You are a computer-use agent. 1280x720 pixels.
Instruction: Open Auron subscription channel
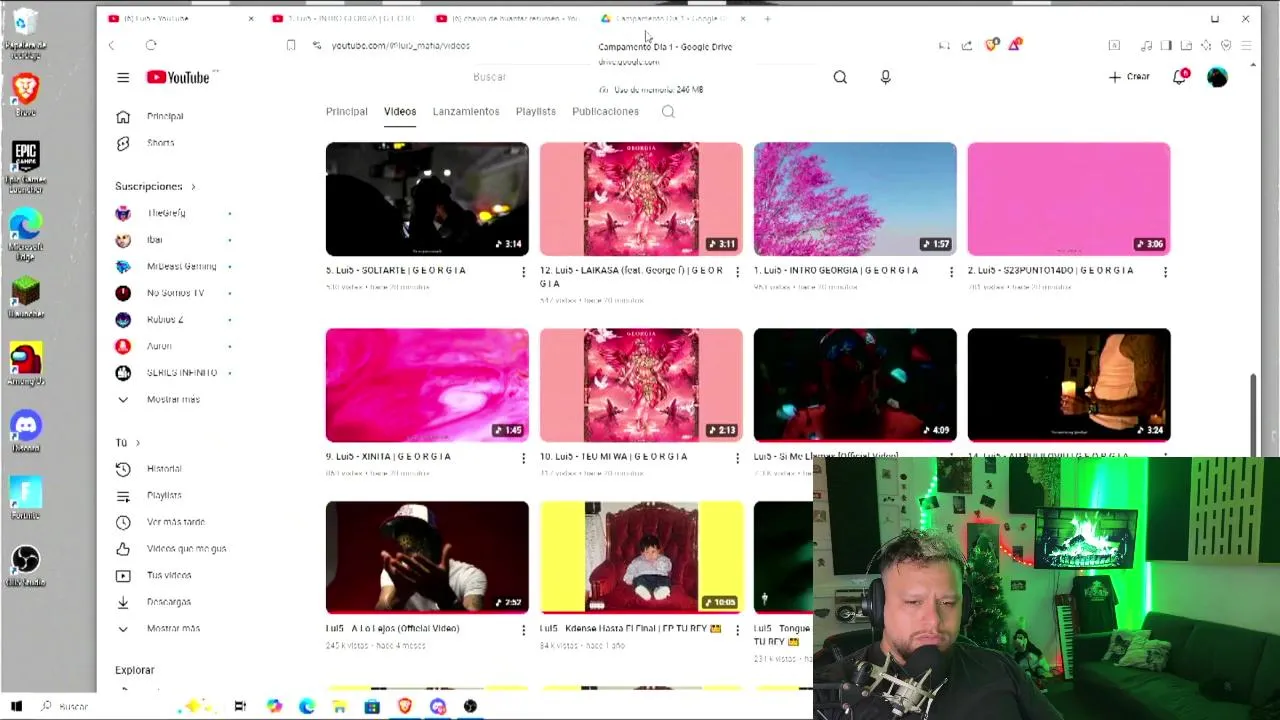tap(159, 346)
